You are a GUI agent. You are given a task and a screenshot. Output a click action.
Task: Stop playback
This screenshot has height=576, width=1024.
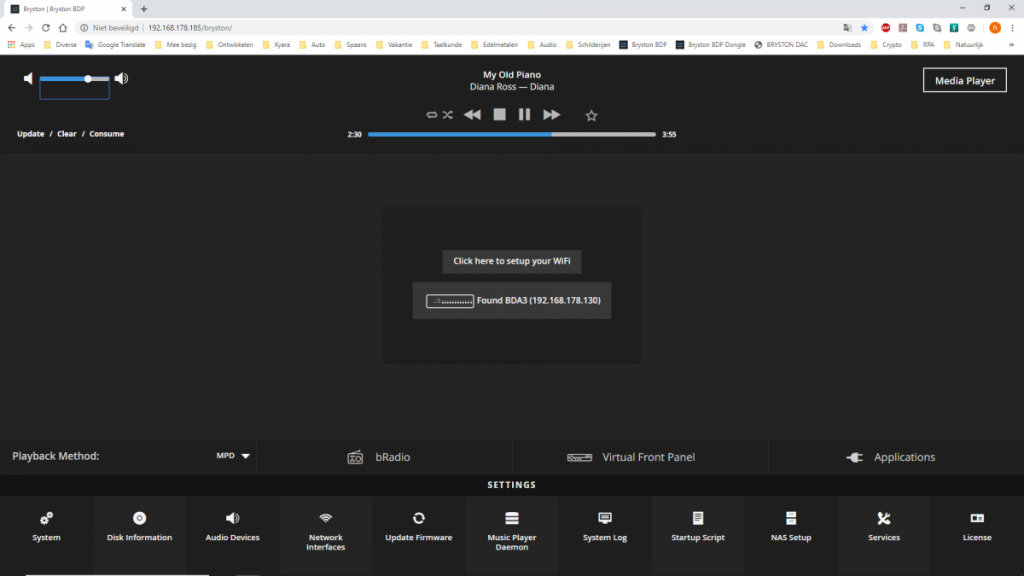pos(500,115)
